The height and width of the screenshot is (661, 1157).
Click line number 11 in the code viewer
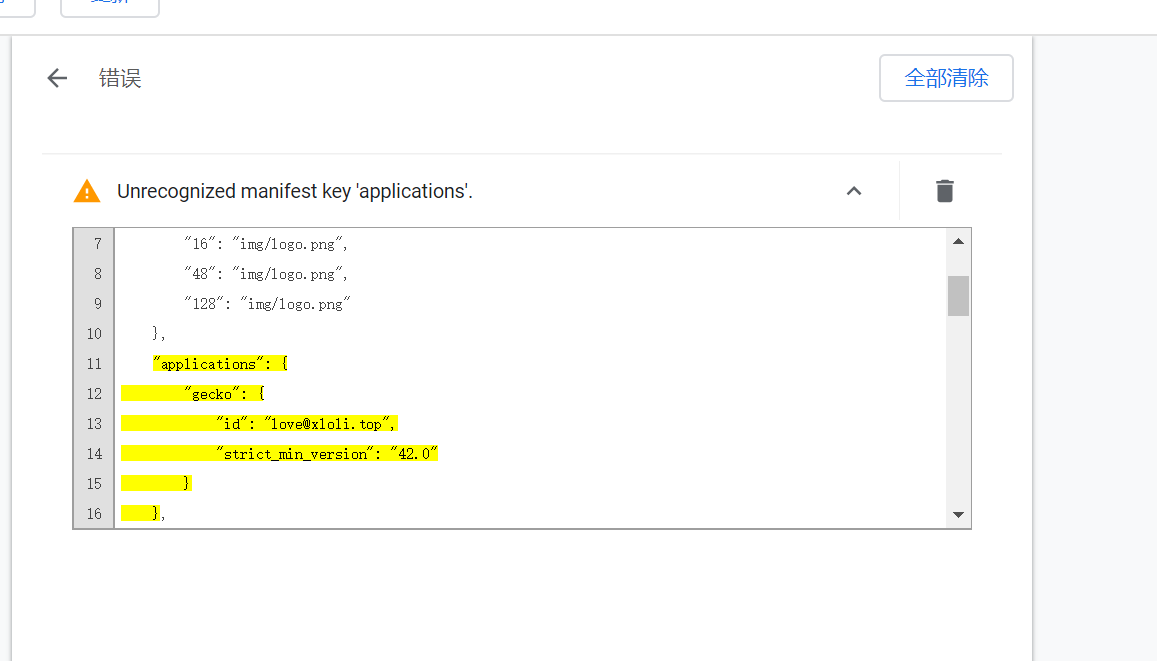(x=94, y=363)
